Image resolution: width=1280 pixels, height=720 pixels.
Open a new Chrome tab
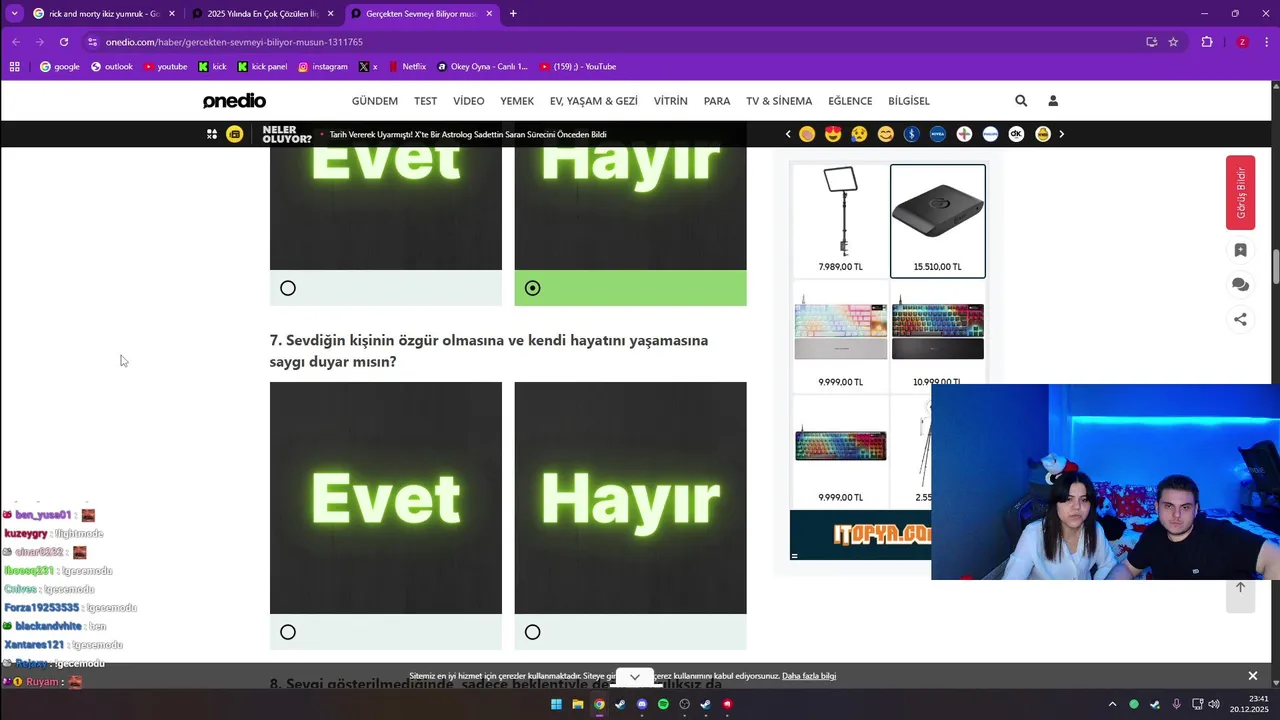pos(513,14)
